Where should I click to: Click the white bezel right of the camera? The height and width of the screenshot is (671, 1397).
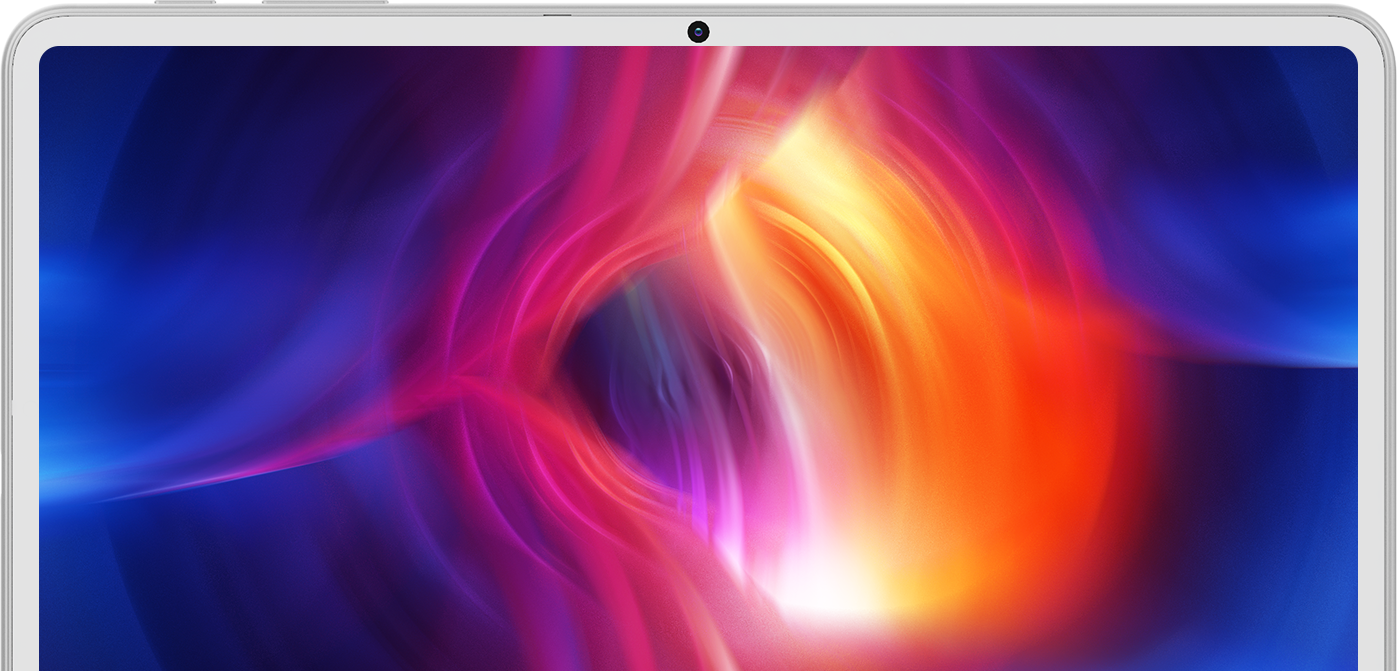1000,30
